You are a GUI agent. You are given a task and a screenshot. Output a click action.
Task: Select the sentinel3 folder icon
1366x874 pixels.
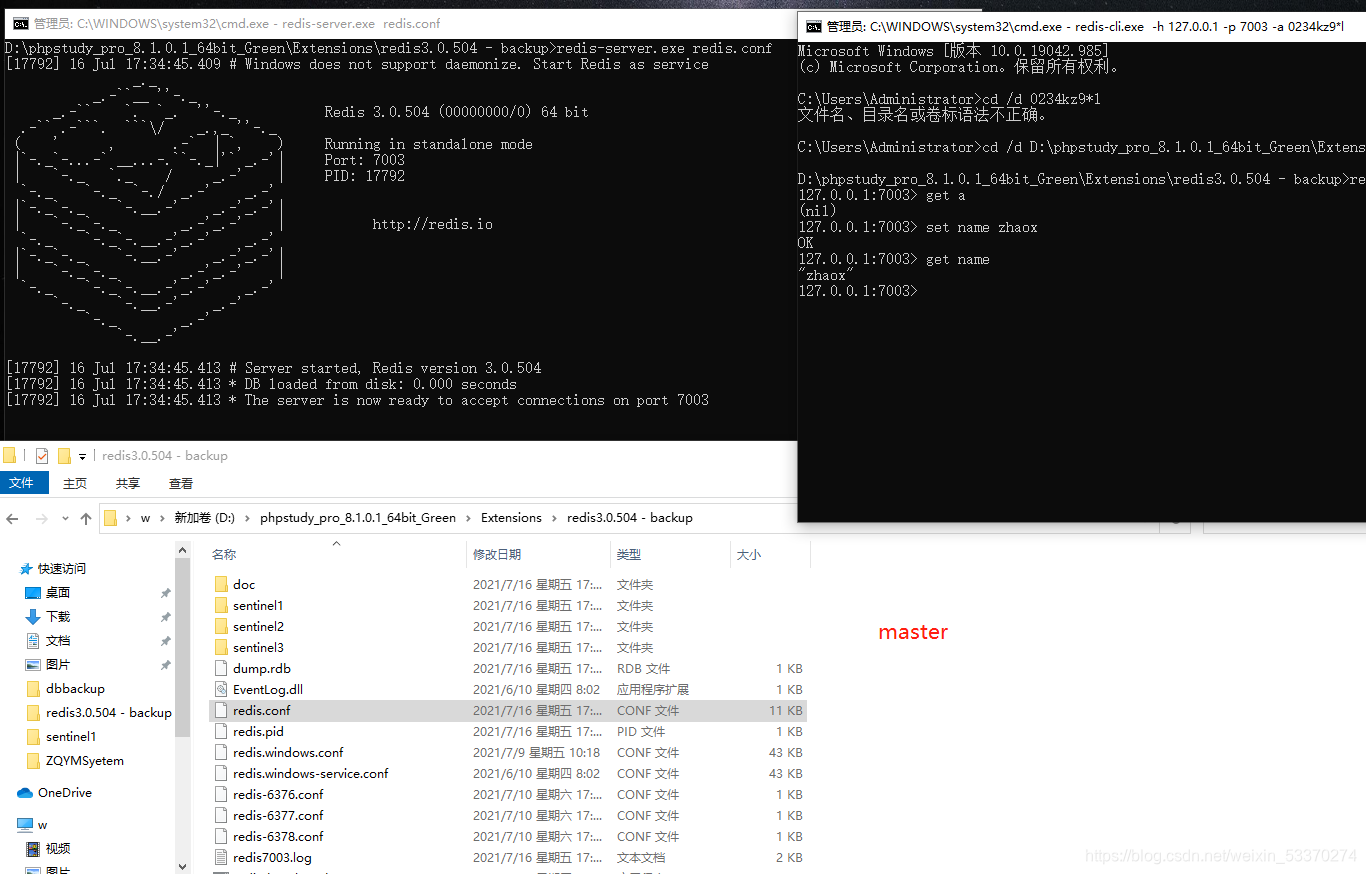[x=221, y=647]
